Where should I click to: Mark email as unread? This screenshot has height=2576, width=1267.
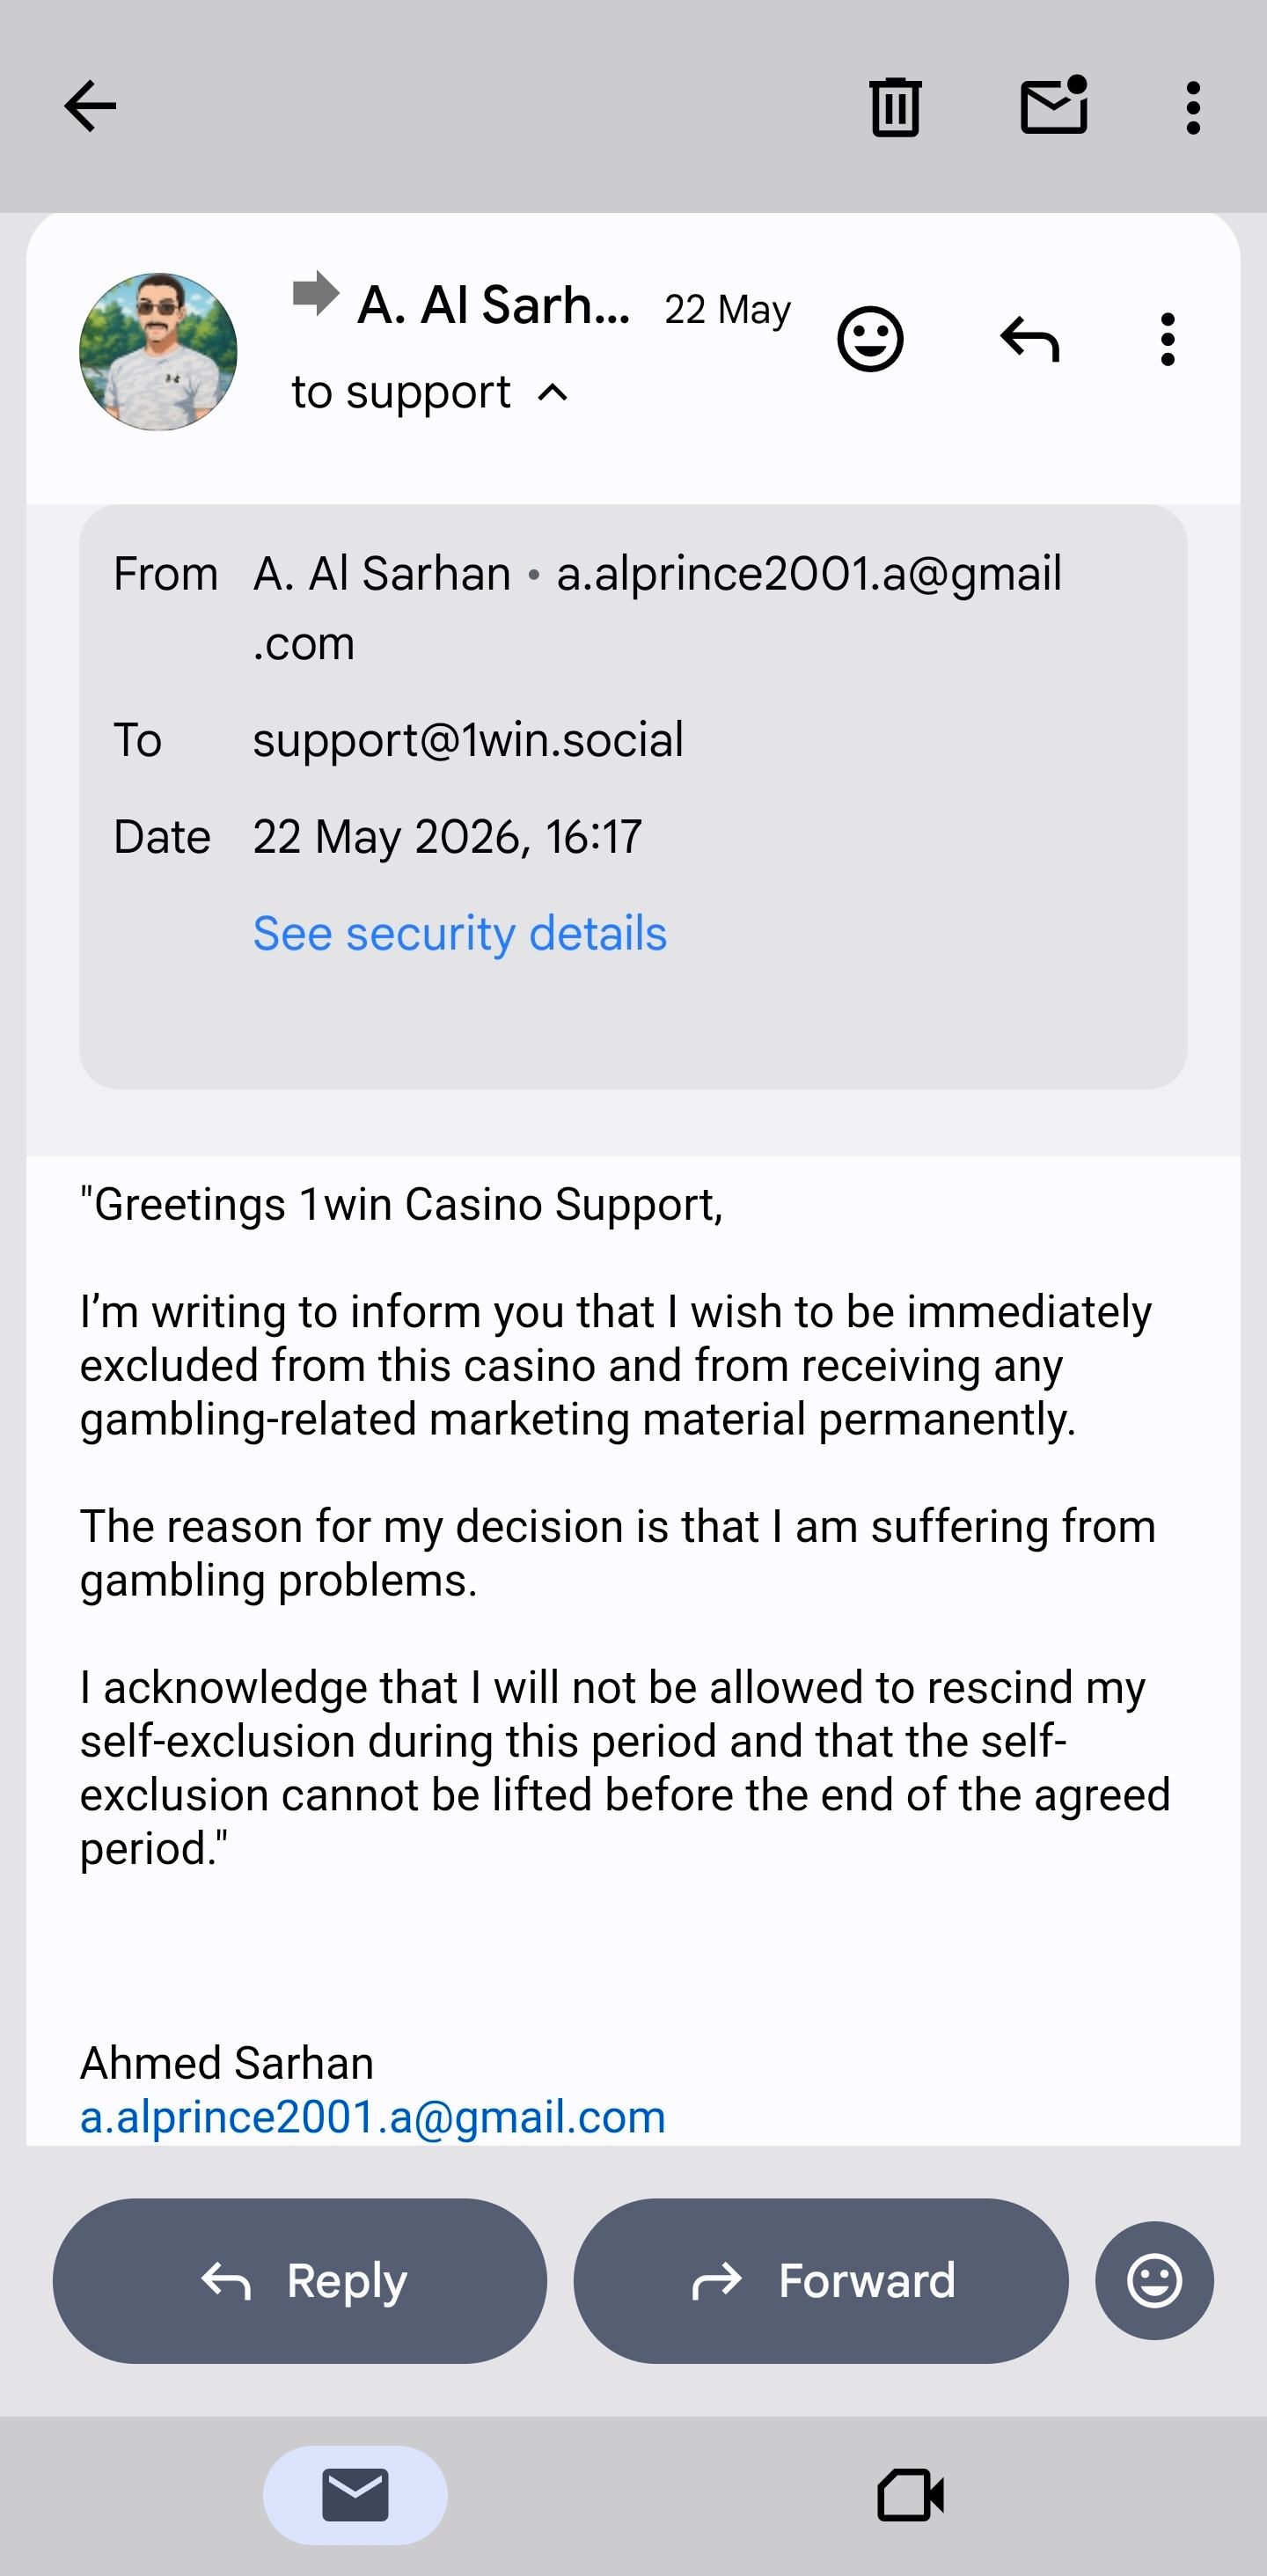click(x=1054, y=105)
